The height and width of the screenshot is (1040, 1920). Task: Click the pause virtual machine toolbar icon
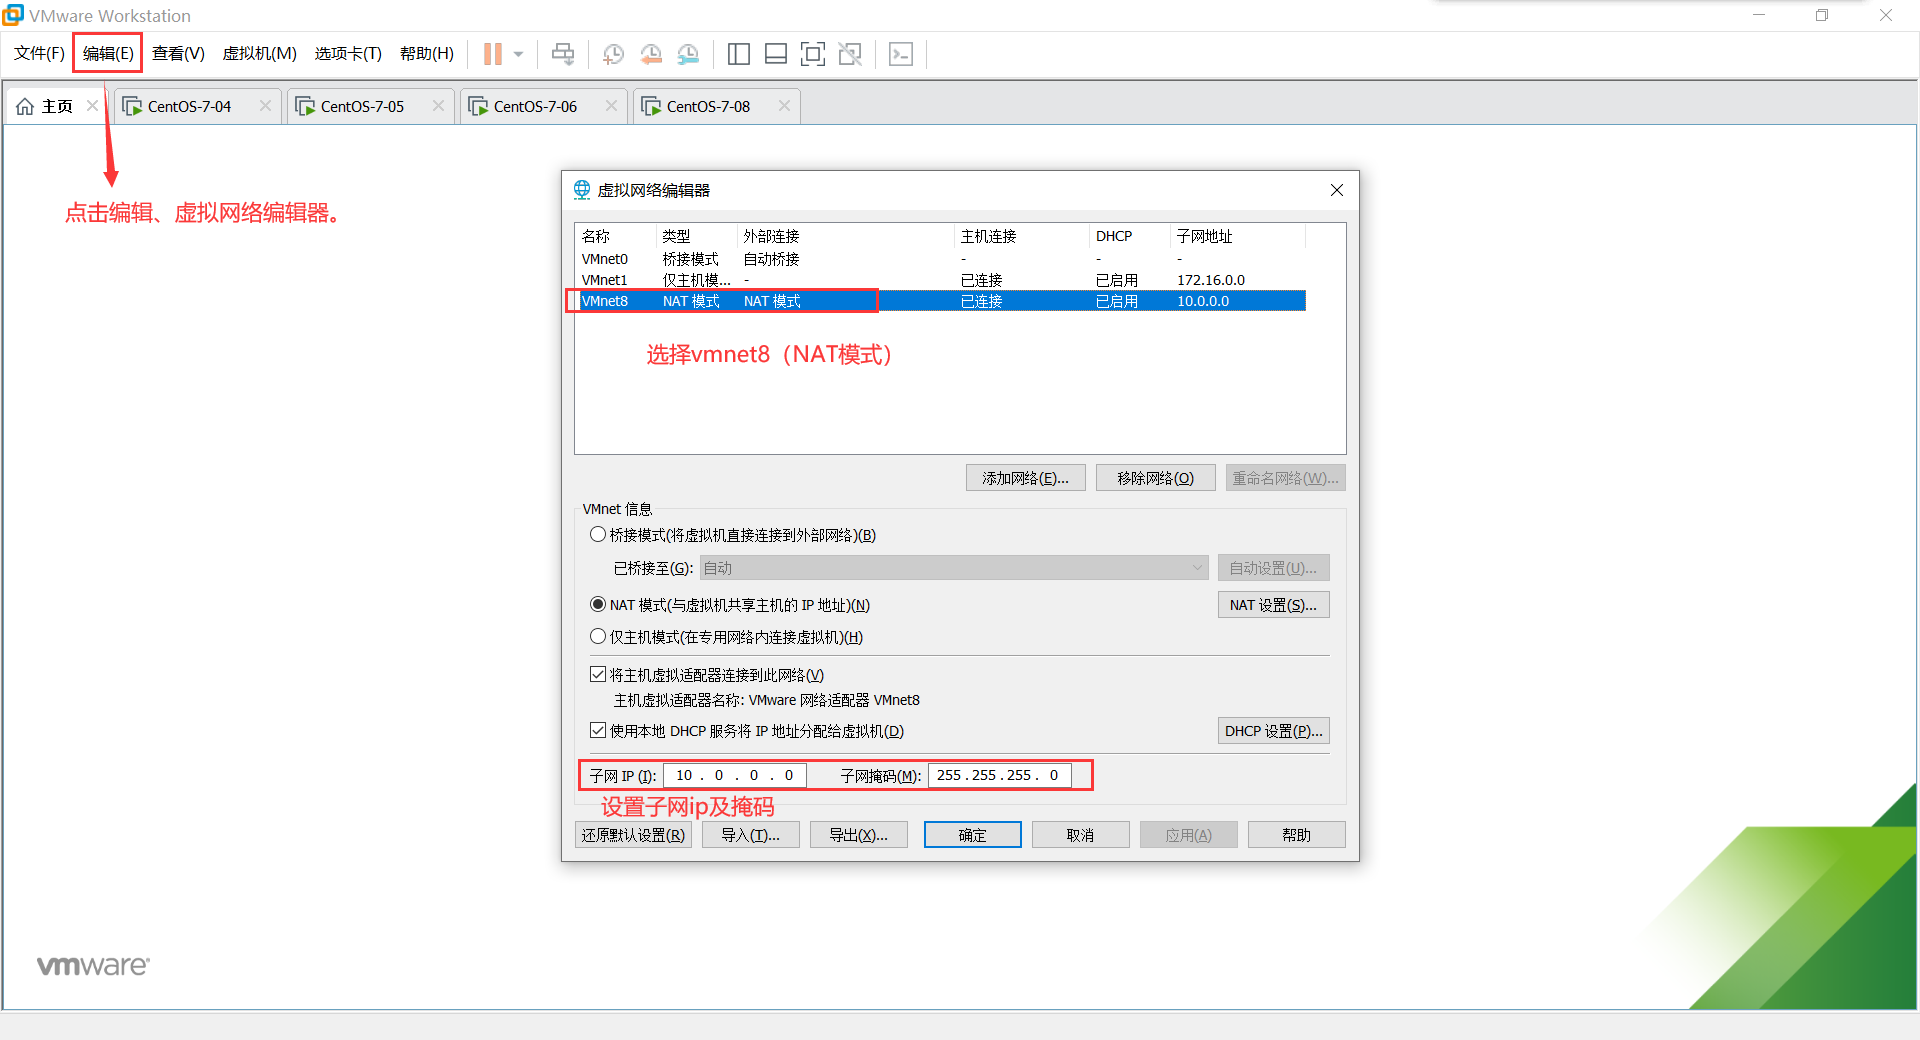[x=493, y=54]
